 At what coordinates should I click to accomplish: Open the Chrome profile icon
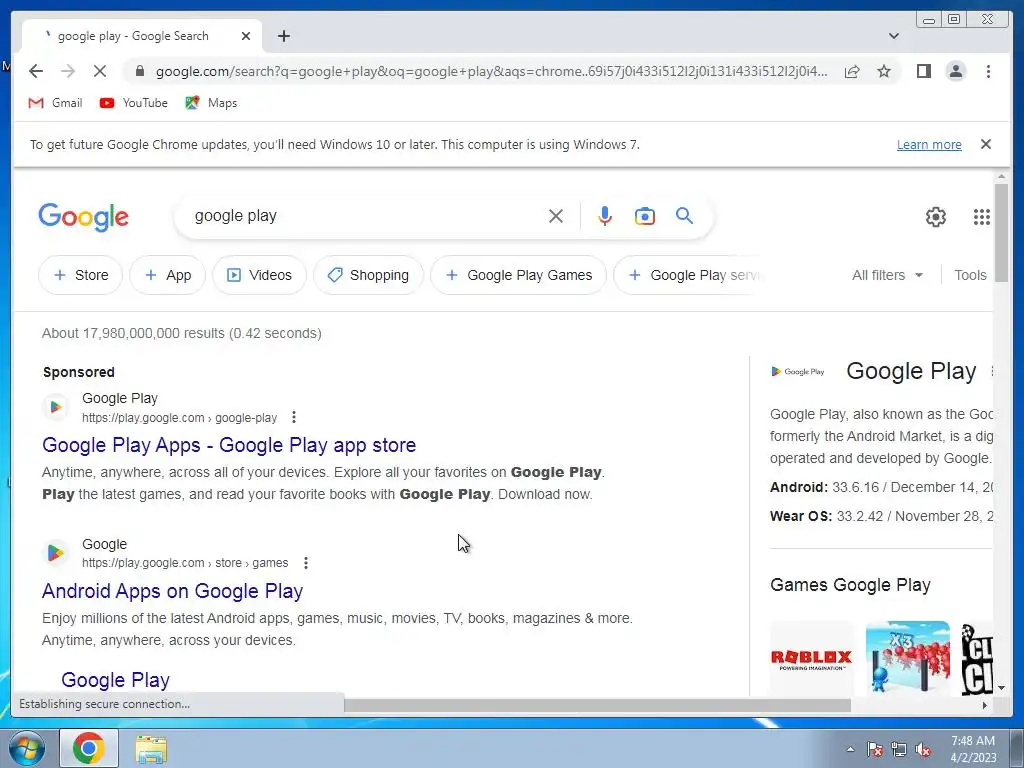click(x=955, y=71)
